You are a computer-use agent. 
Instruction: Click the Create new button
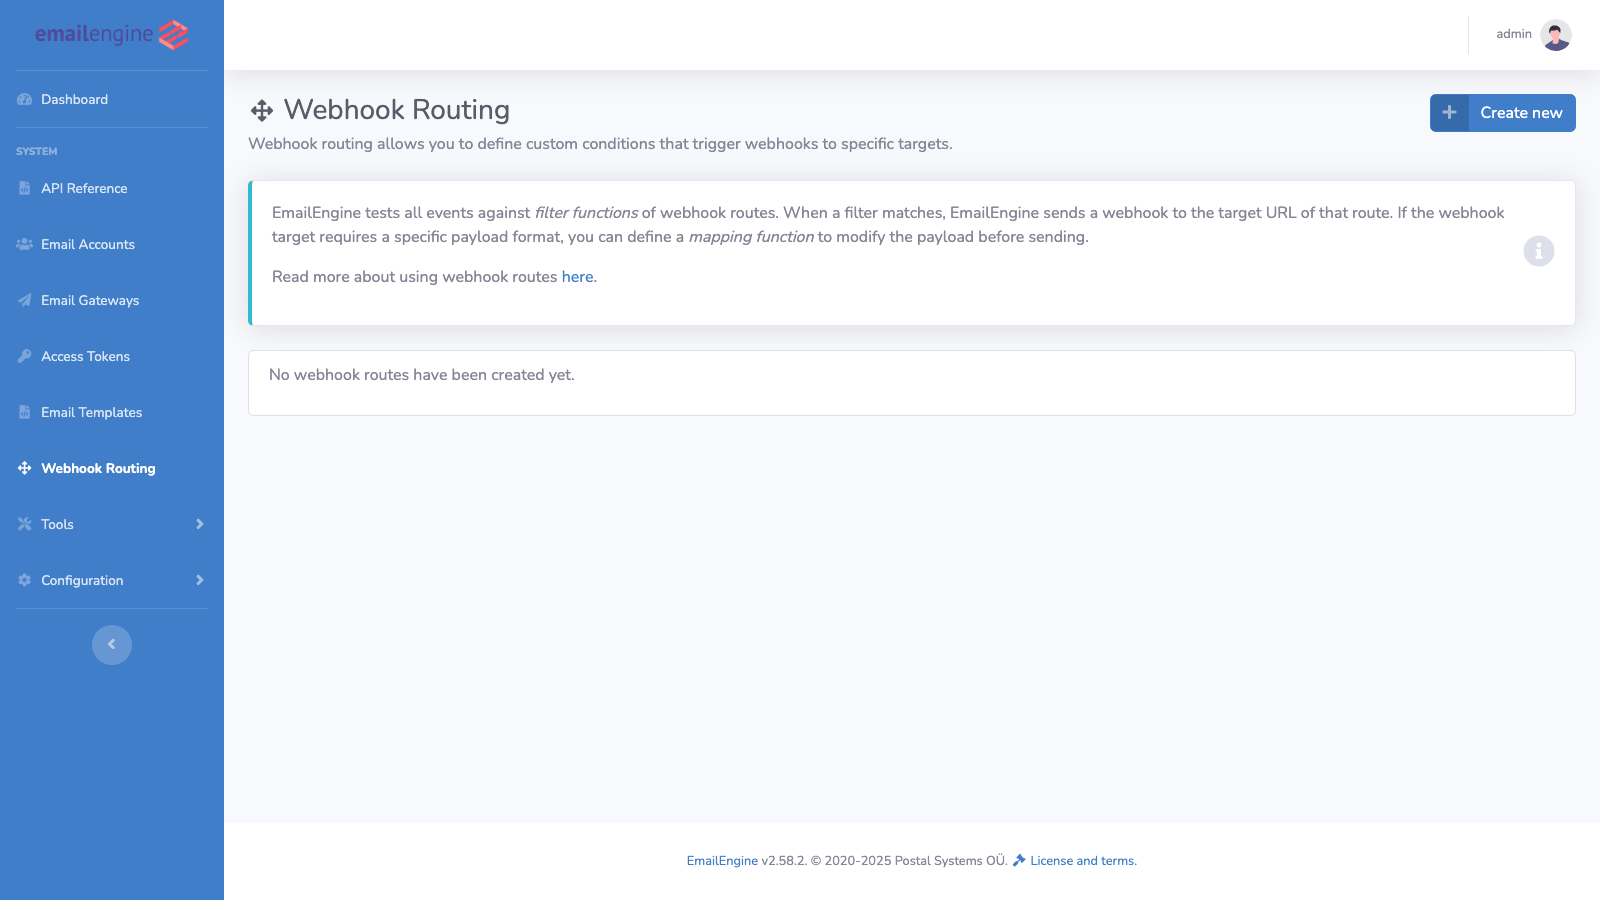1502,113
